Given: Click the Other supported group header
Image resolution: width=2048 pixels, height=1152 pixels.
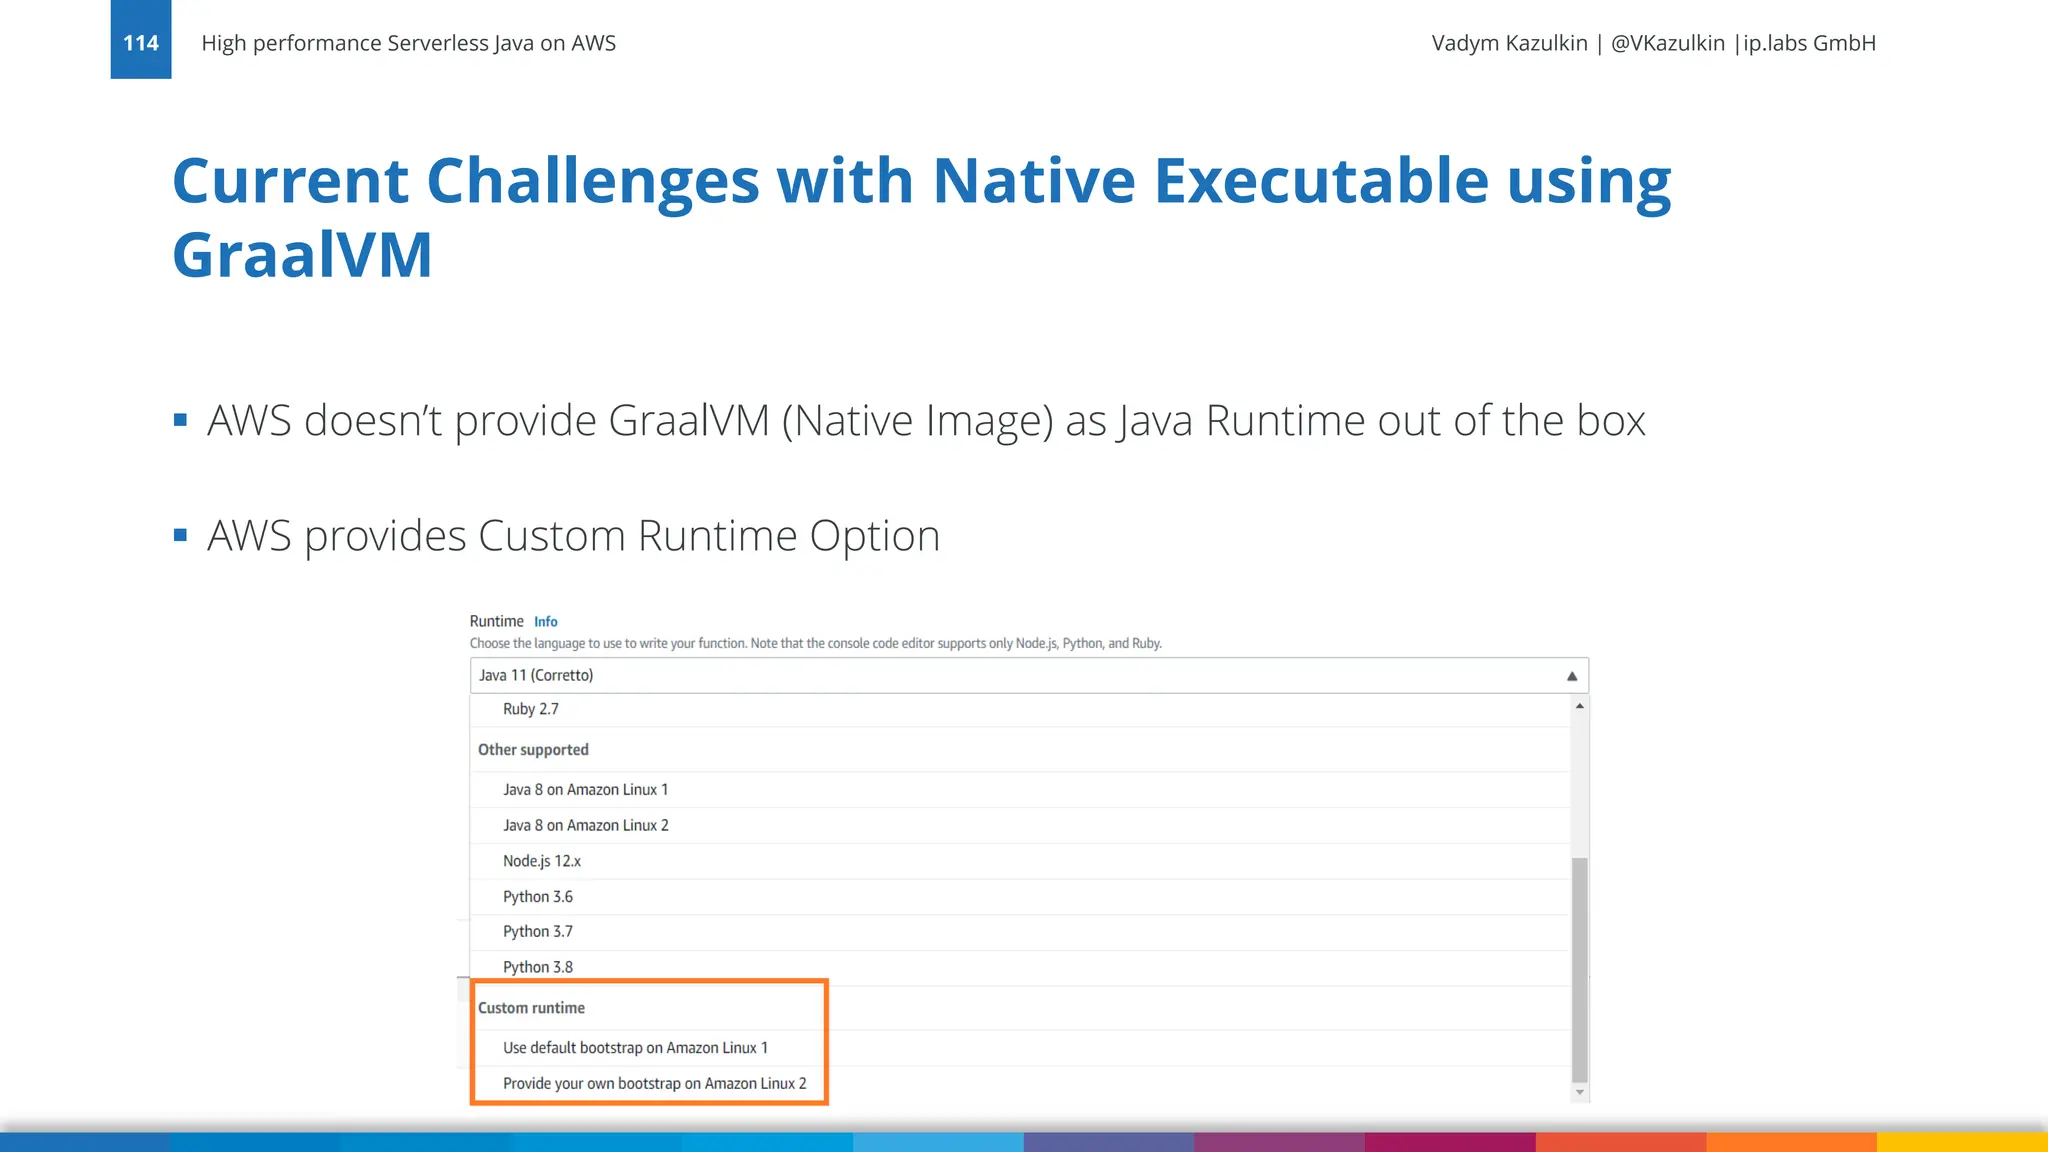Looking at the screenshot, I should (533, 750).
